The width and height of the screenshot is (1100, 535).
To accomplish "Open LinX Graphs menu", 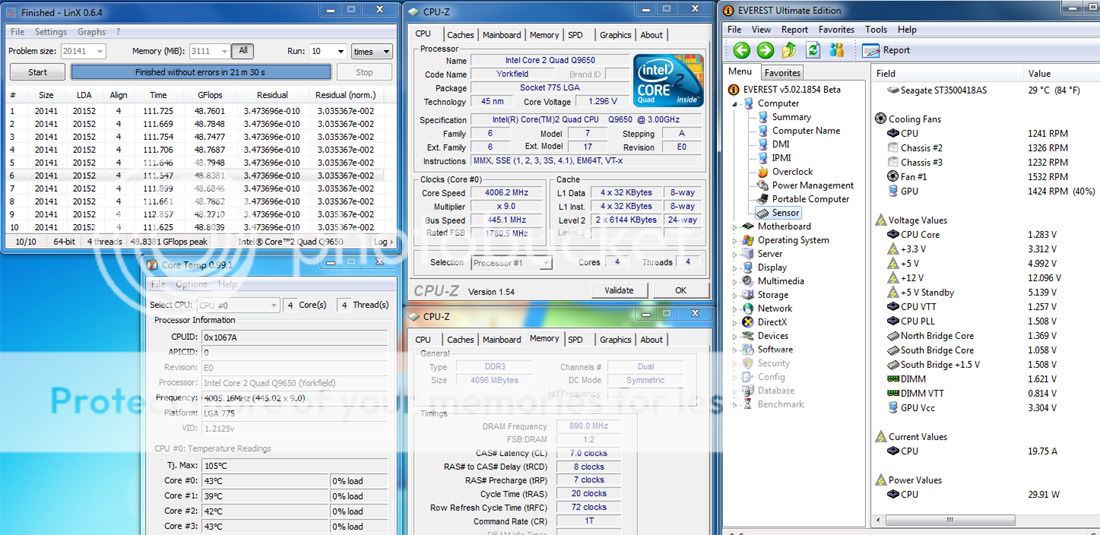I will pos(92,32).
